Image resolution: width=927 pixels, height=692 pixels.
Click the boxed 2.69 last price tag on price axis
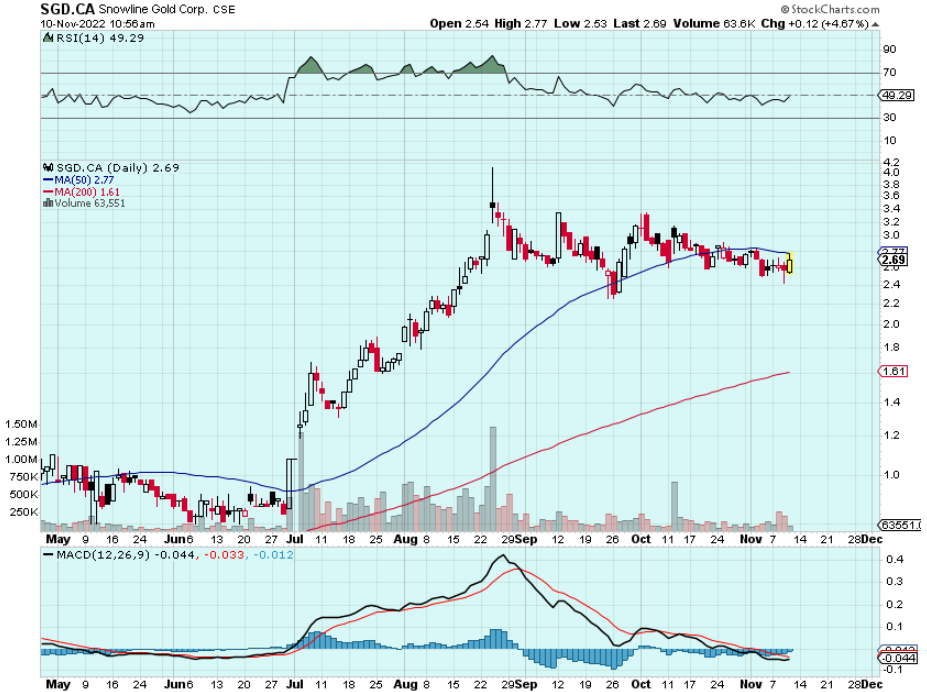(x=893, y=260)
